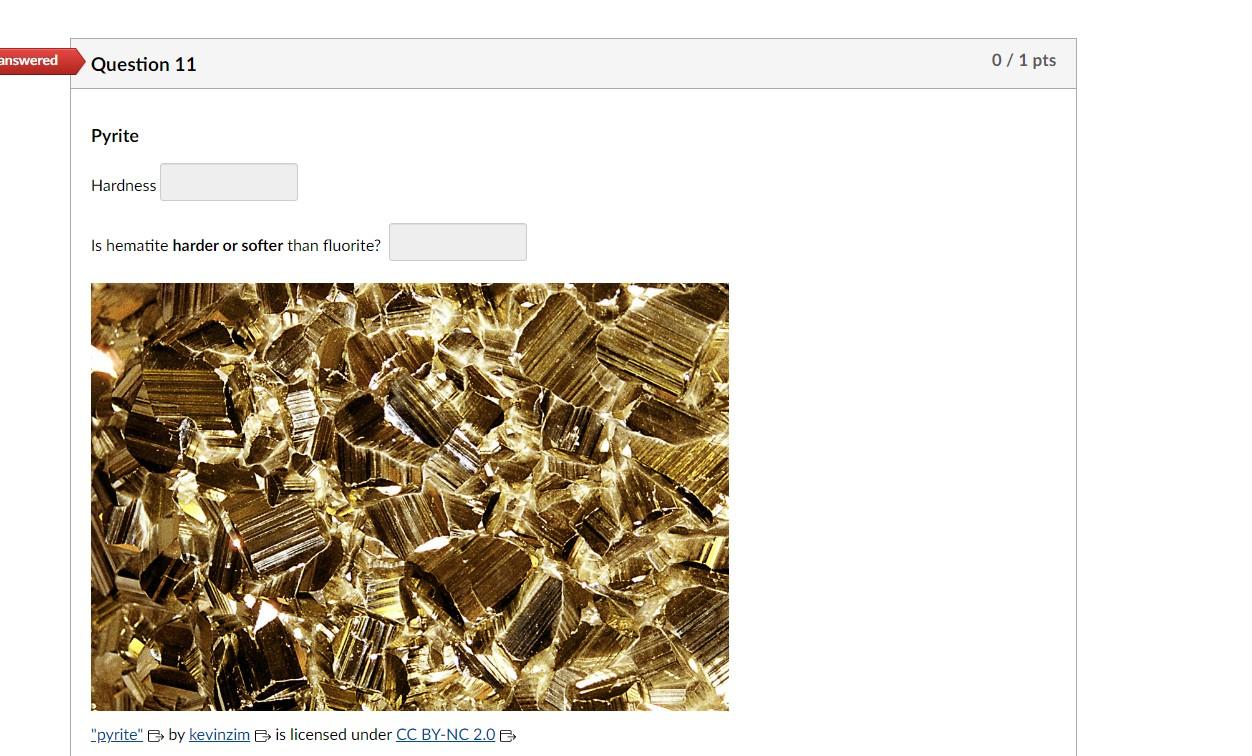Image resolution: width=1252 pixels, height=756 pixels.
Task: Click the gray question header bar
Action: [573, 64]
